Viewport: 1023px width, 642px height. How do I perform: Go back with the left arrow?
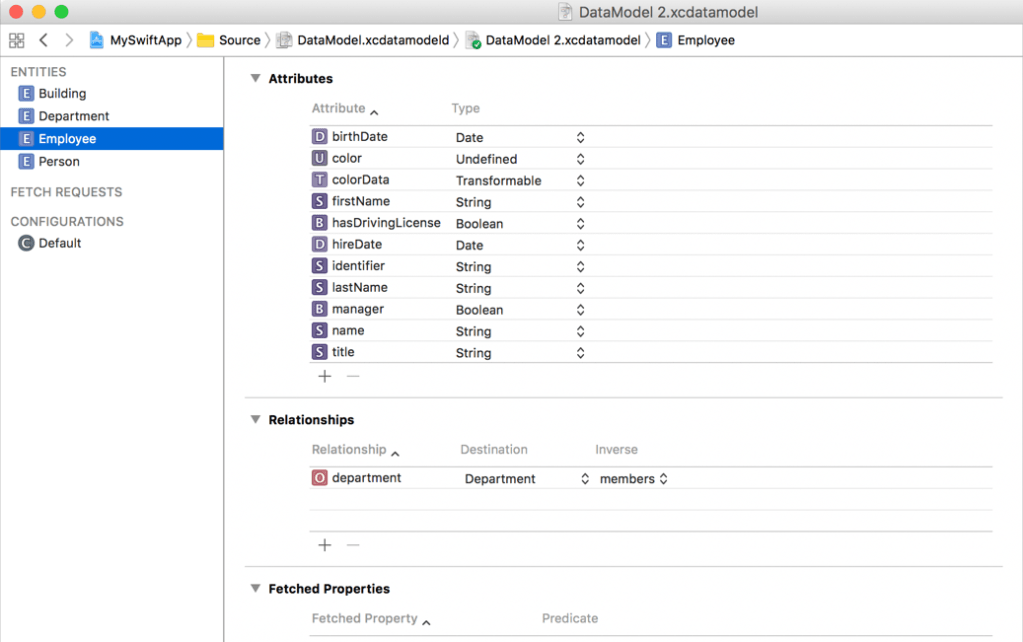tap(43, 40)
